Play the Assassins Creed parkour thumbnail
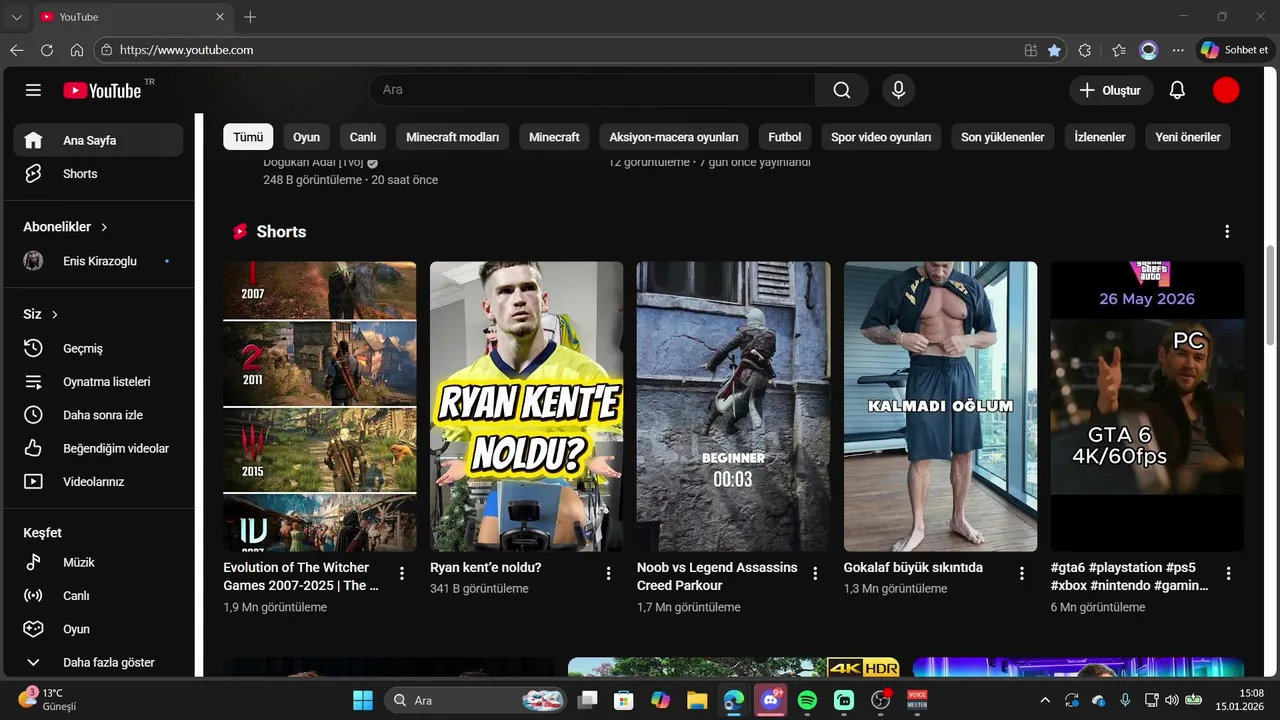 (734, 406)
